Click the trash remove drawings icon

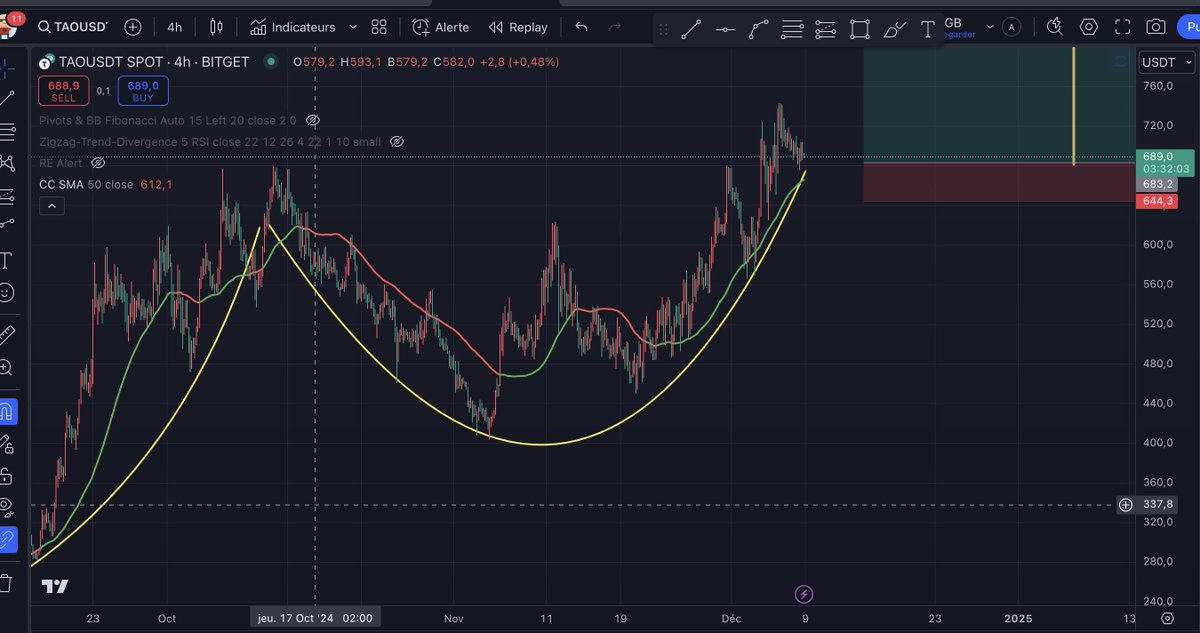coord(6,582)
